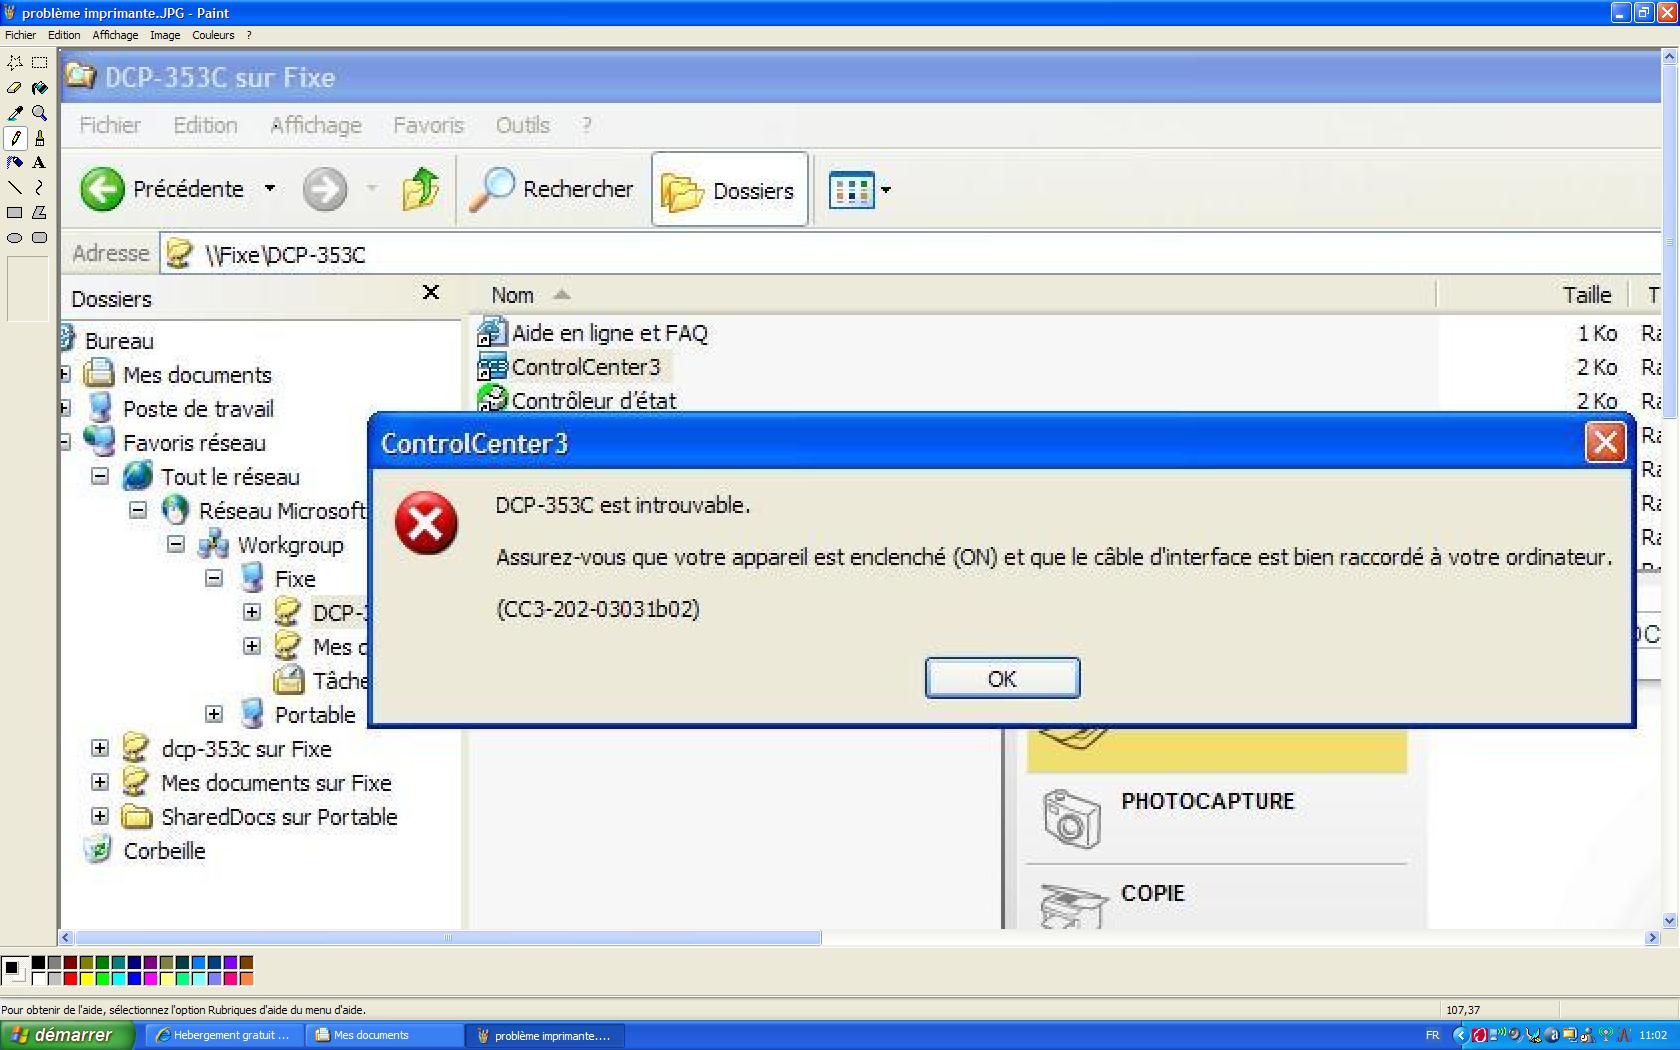Select the Fill With Color bucket tool
1680x1050 pixels.
pos(39,88)
